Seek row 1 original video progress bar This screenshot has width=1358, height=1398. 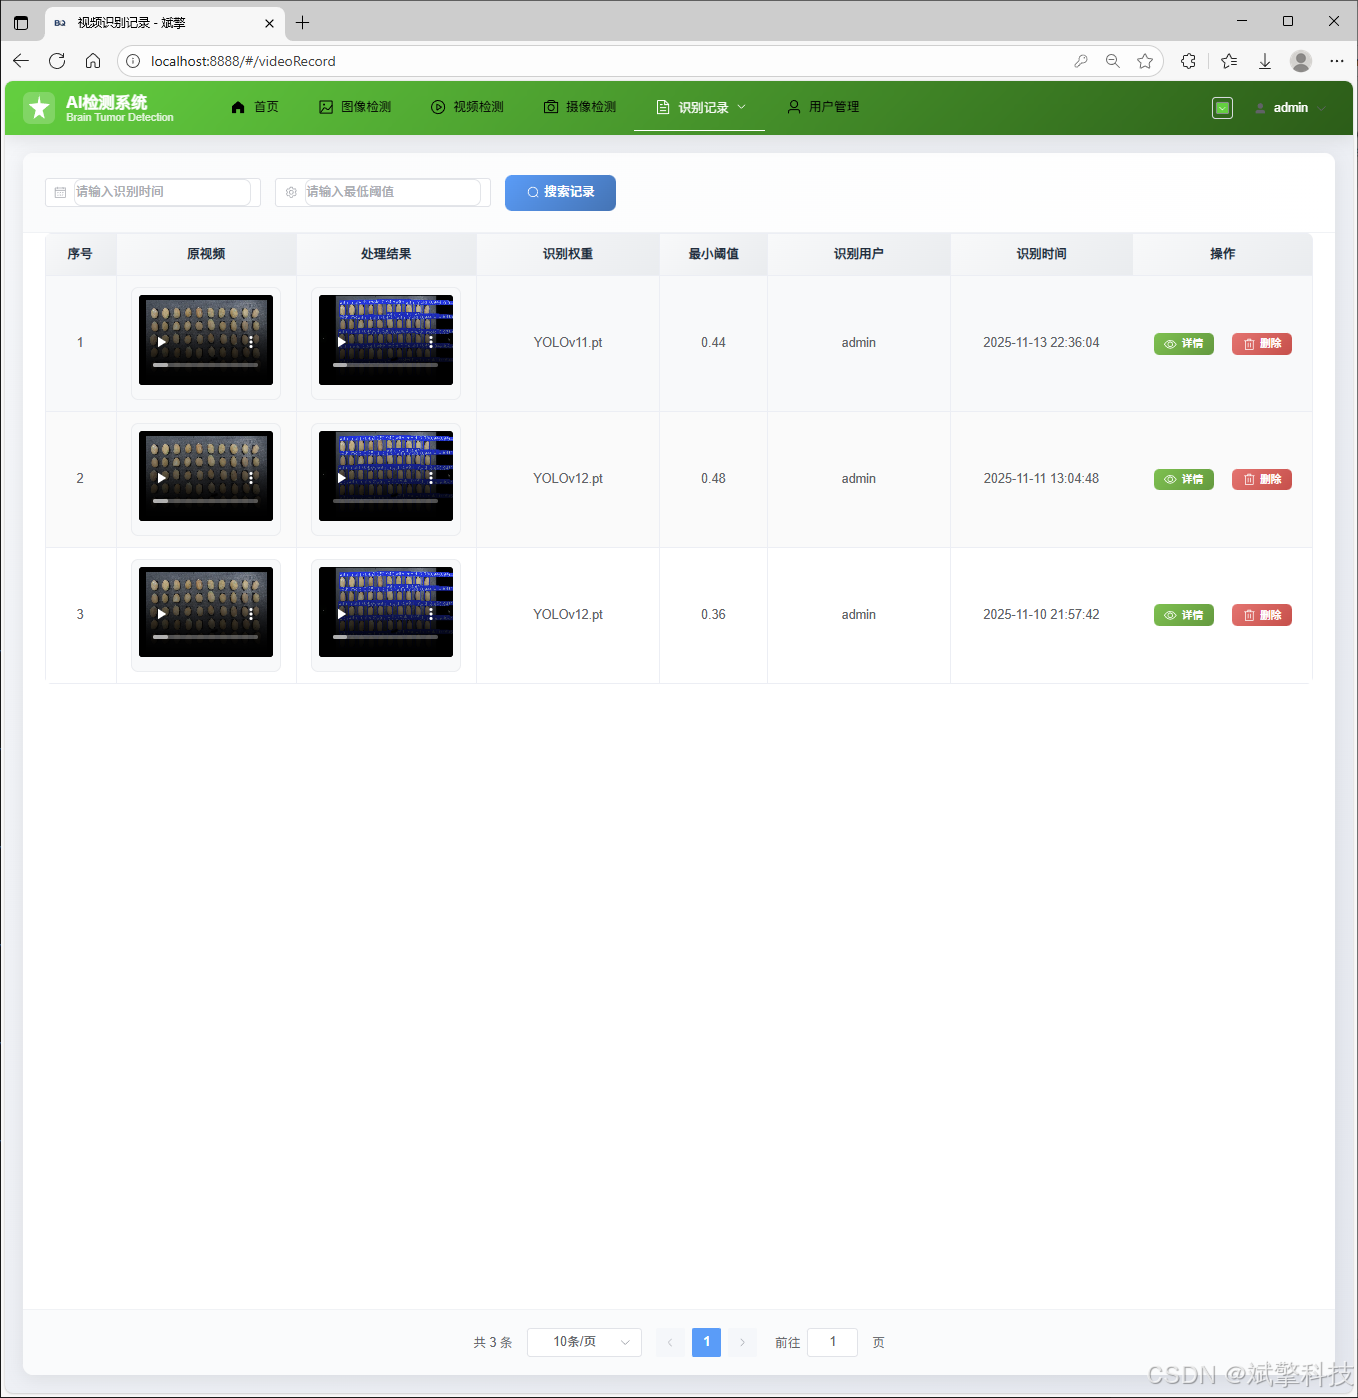point(206,365)
